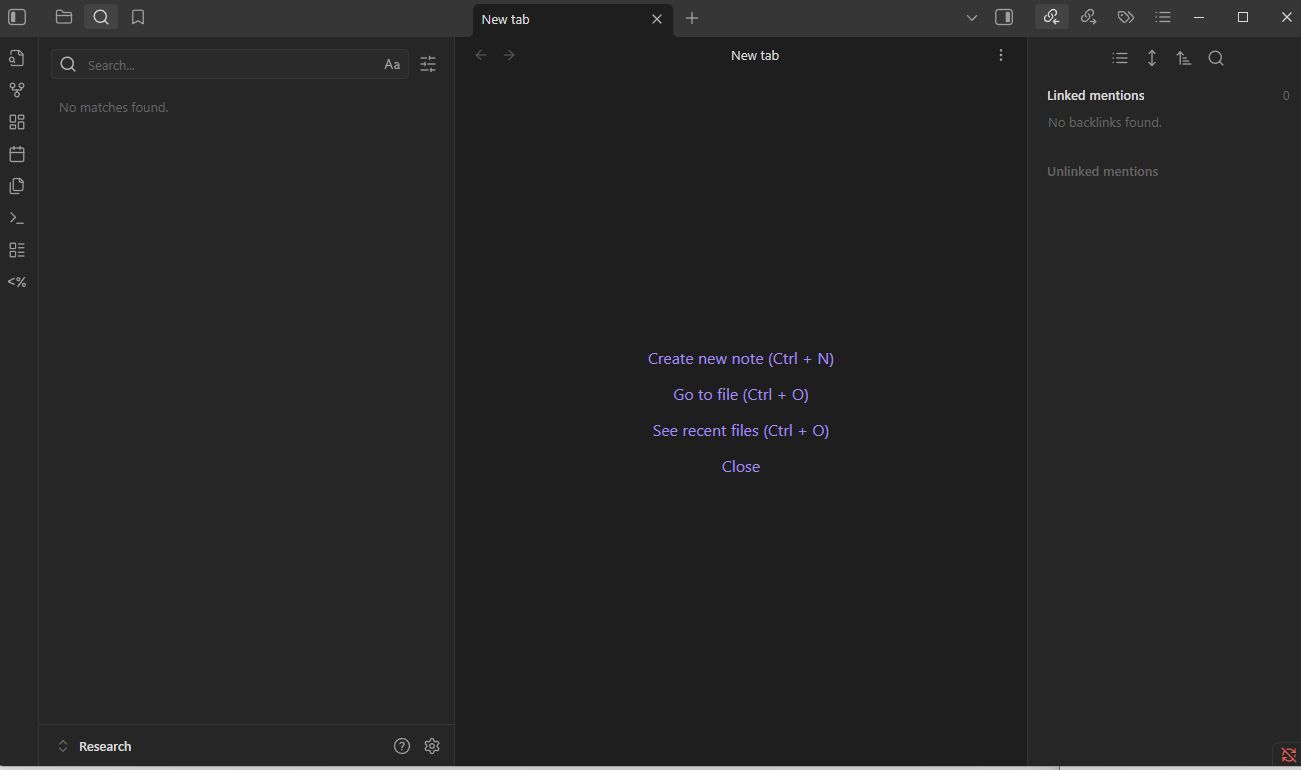Focus the Search input field

230,65
